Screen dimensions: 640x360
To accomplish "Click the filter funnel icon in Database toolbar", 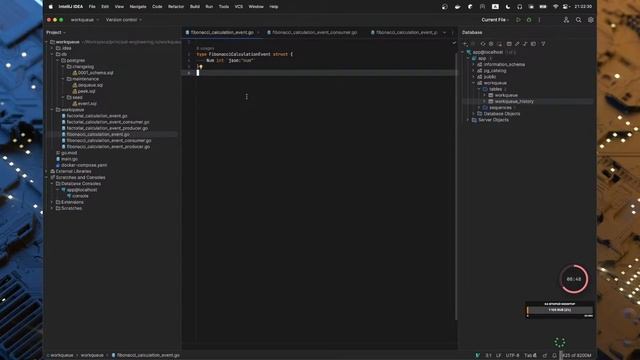I will [543, 44].
